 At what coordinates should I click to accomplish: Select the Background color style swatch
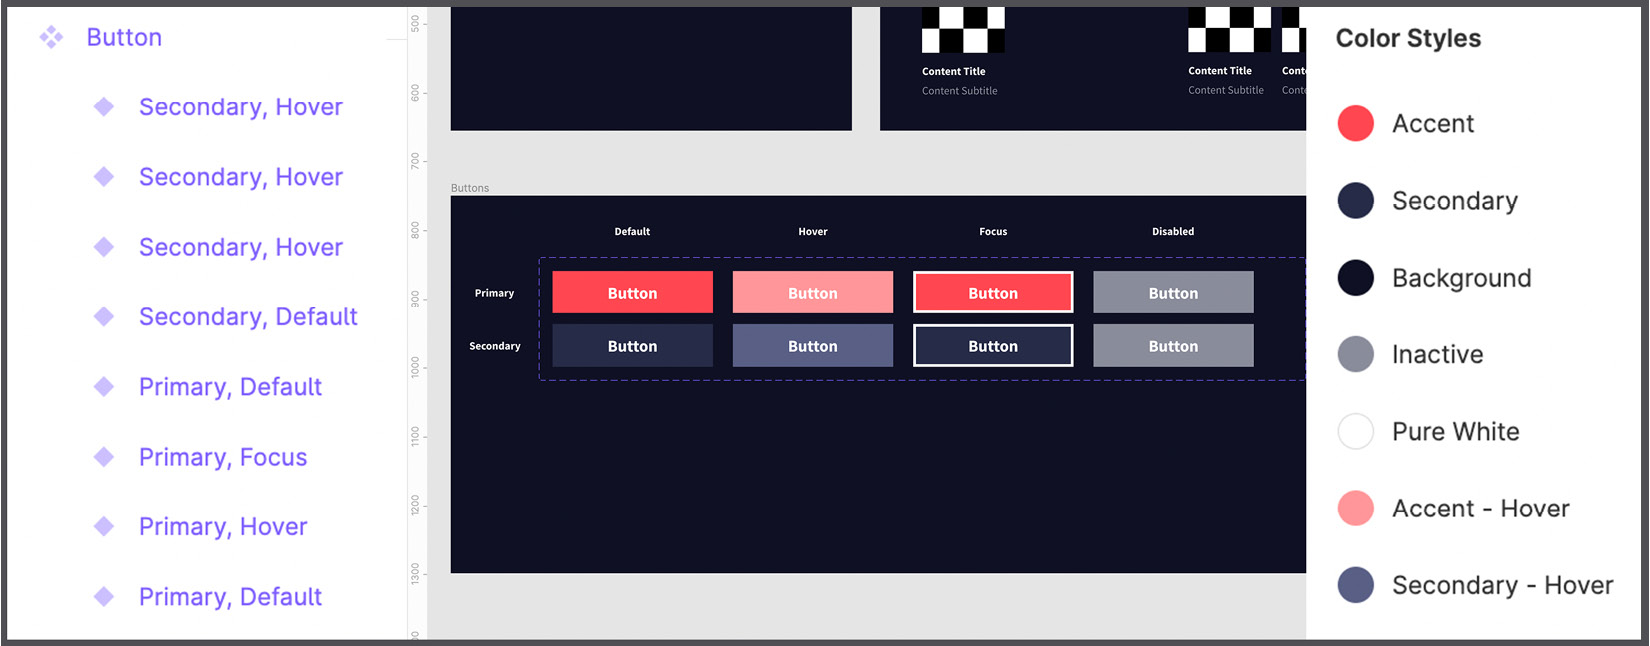[x=1355, y=278]
